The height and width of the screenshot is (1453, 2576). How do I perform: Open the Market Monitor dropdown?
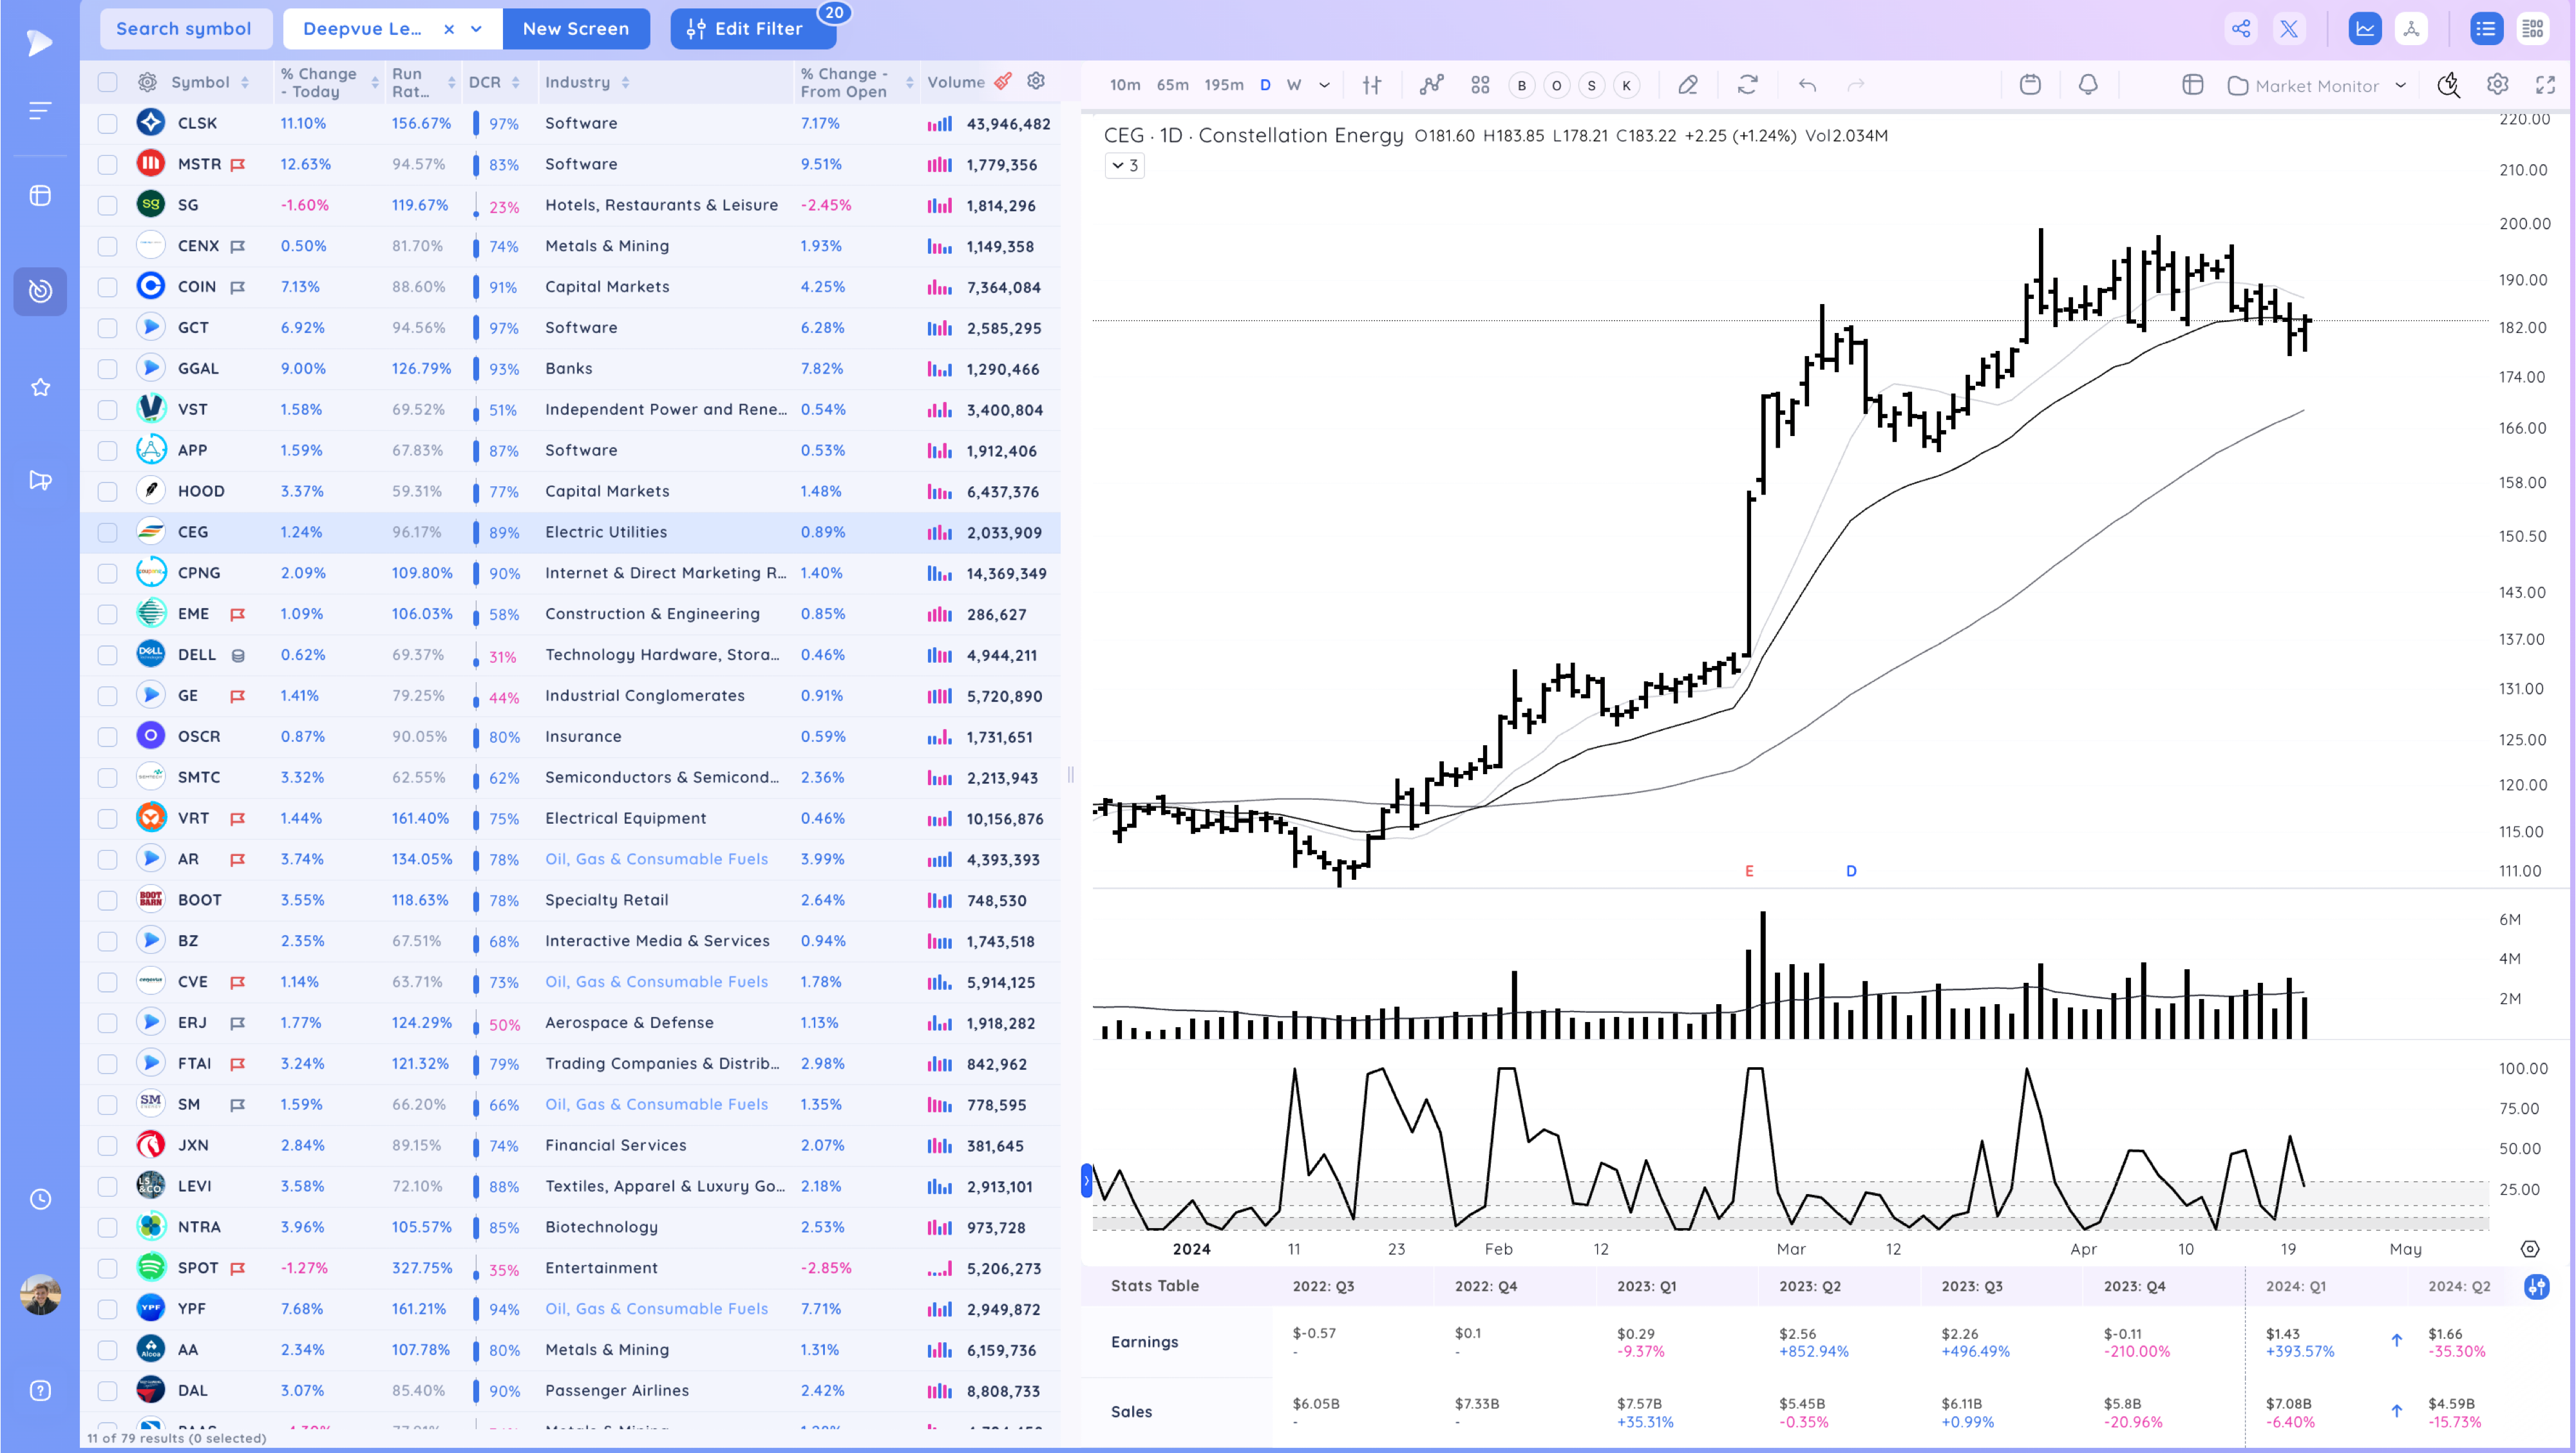click(x=2316, y=86)
